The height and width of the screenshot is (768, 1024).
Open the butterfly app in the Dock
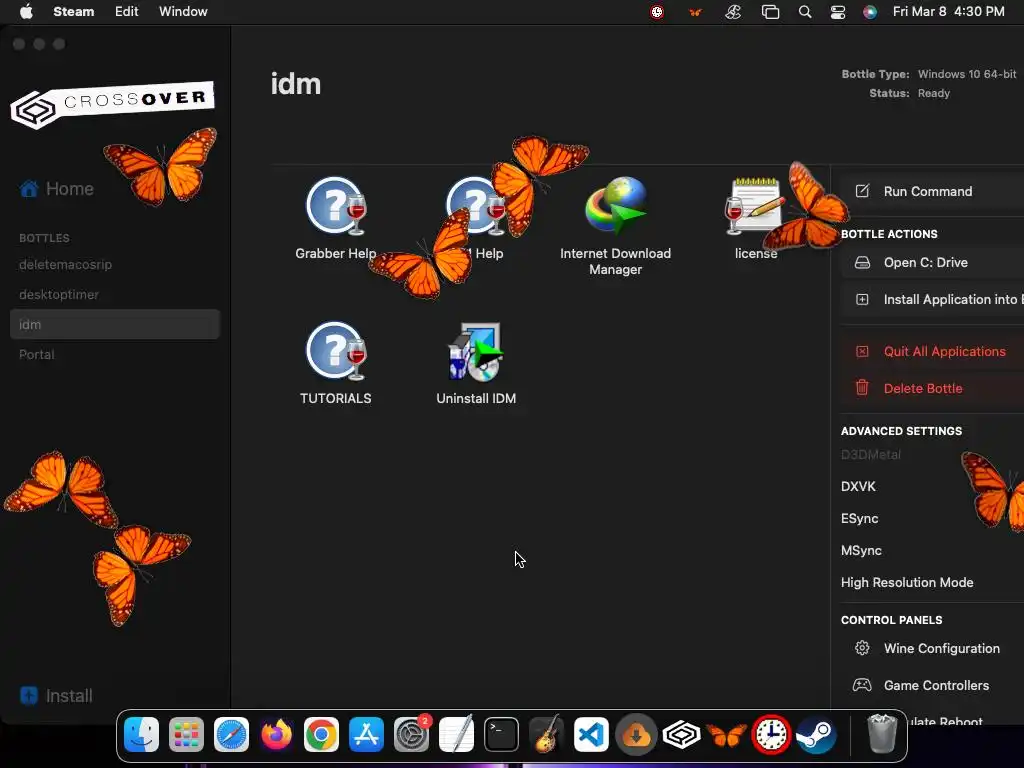(x=726, y=735)
